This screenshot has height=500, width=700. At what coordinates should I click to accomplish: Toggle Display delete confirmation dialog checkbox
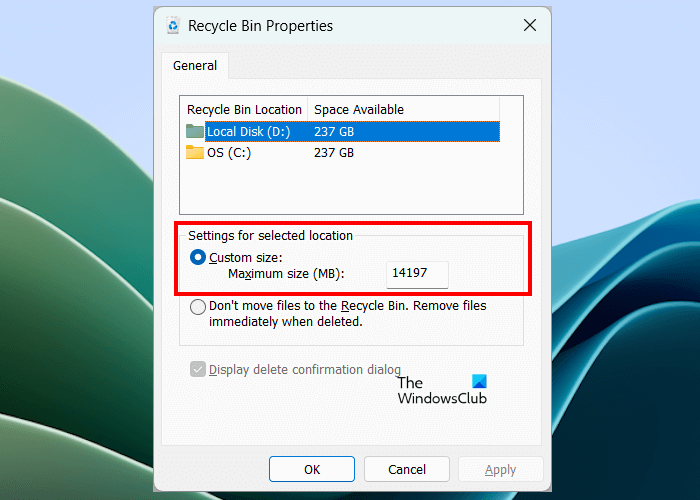click(197, 369)
